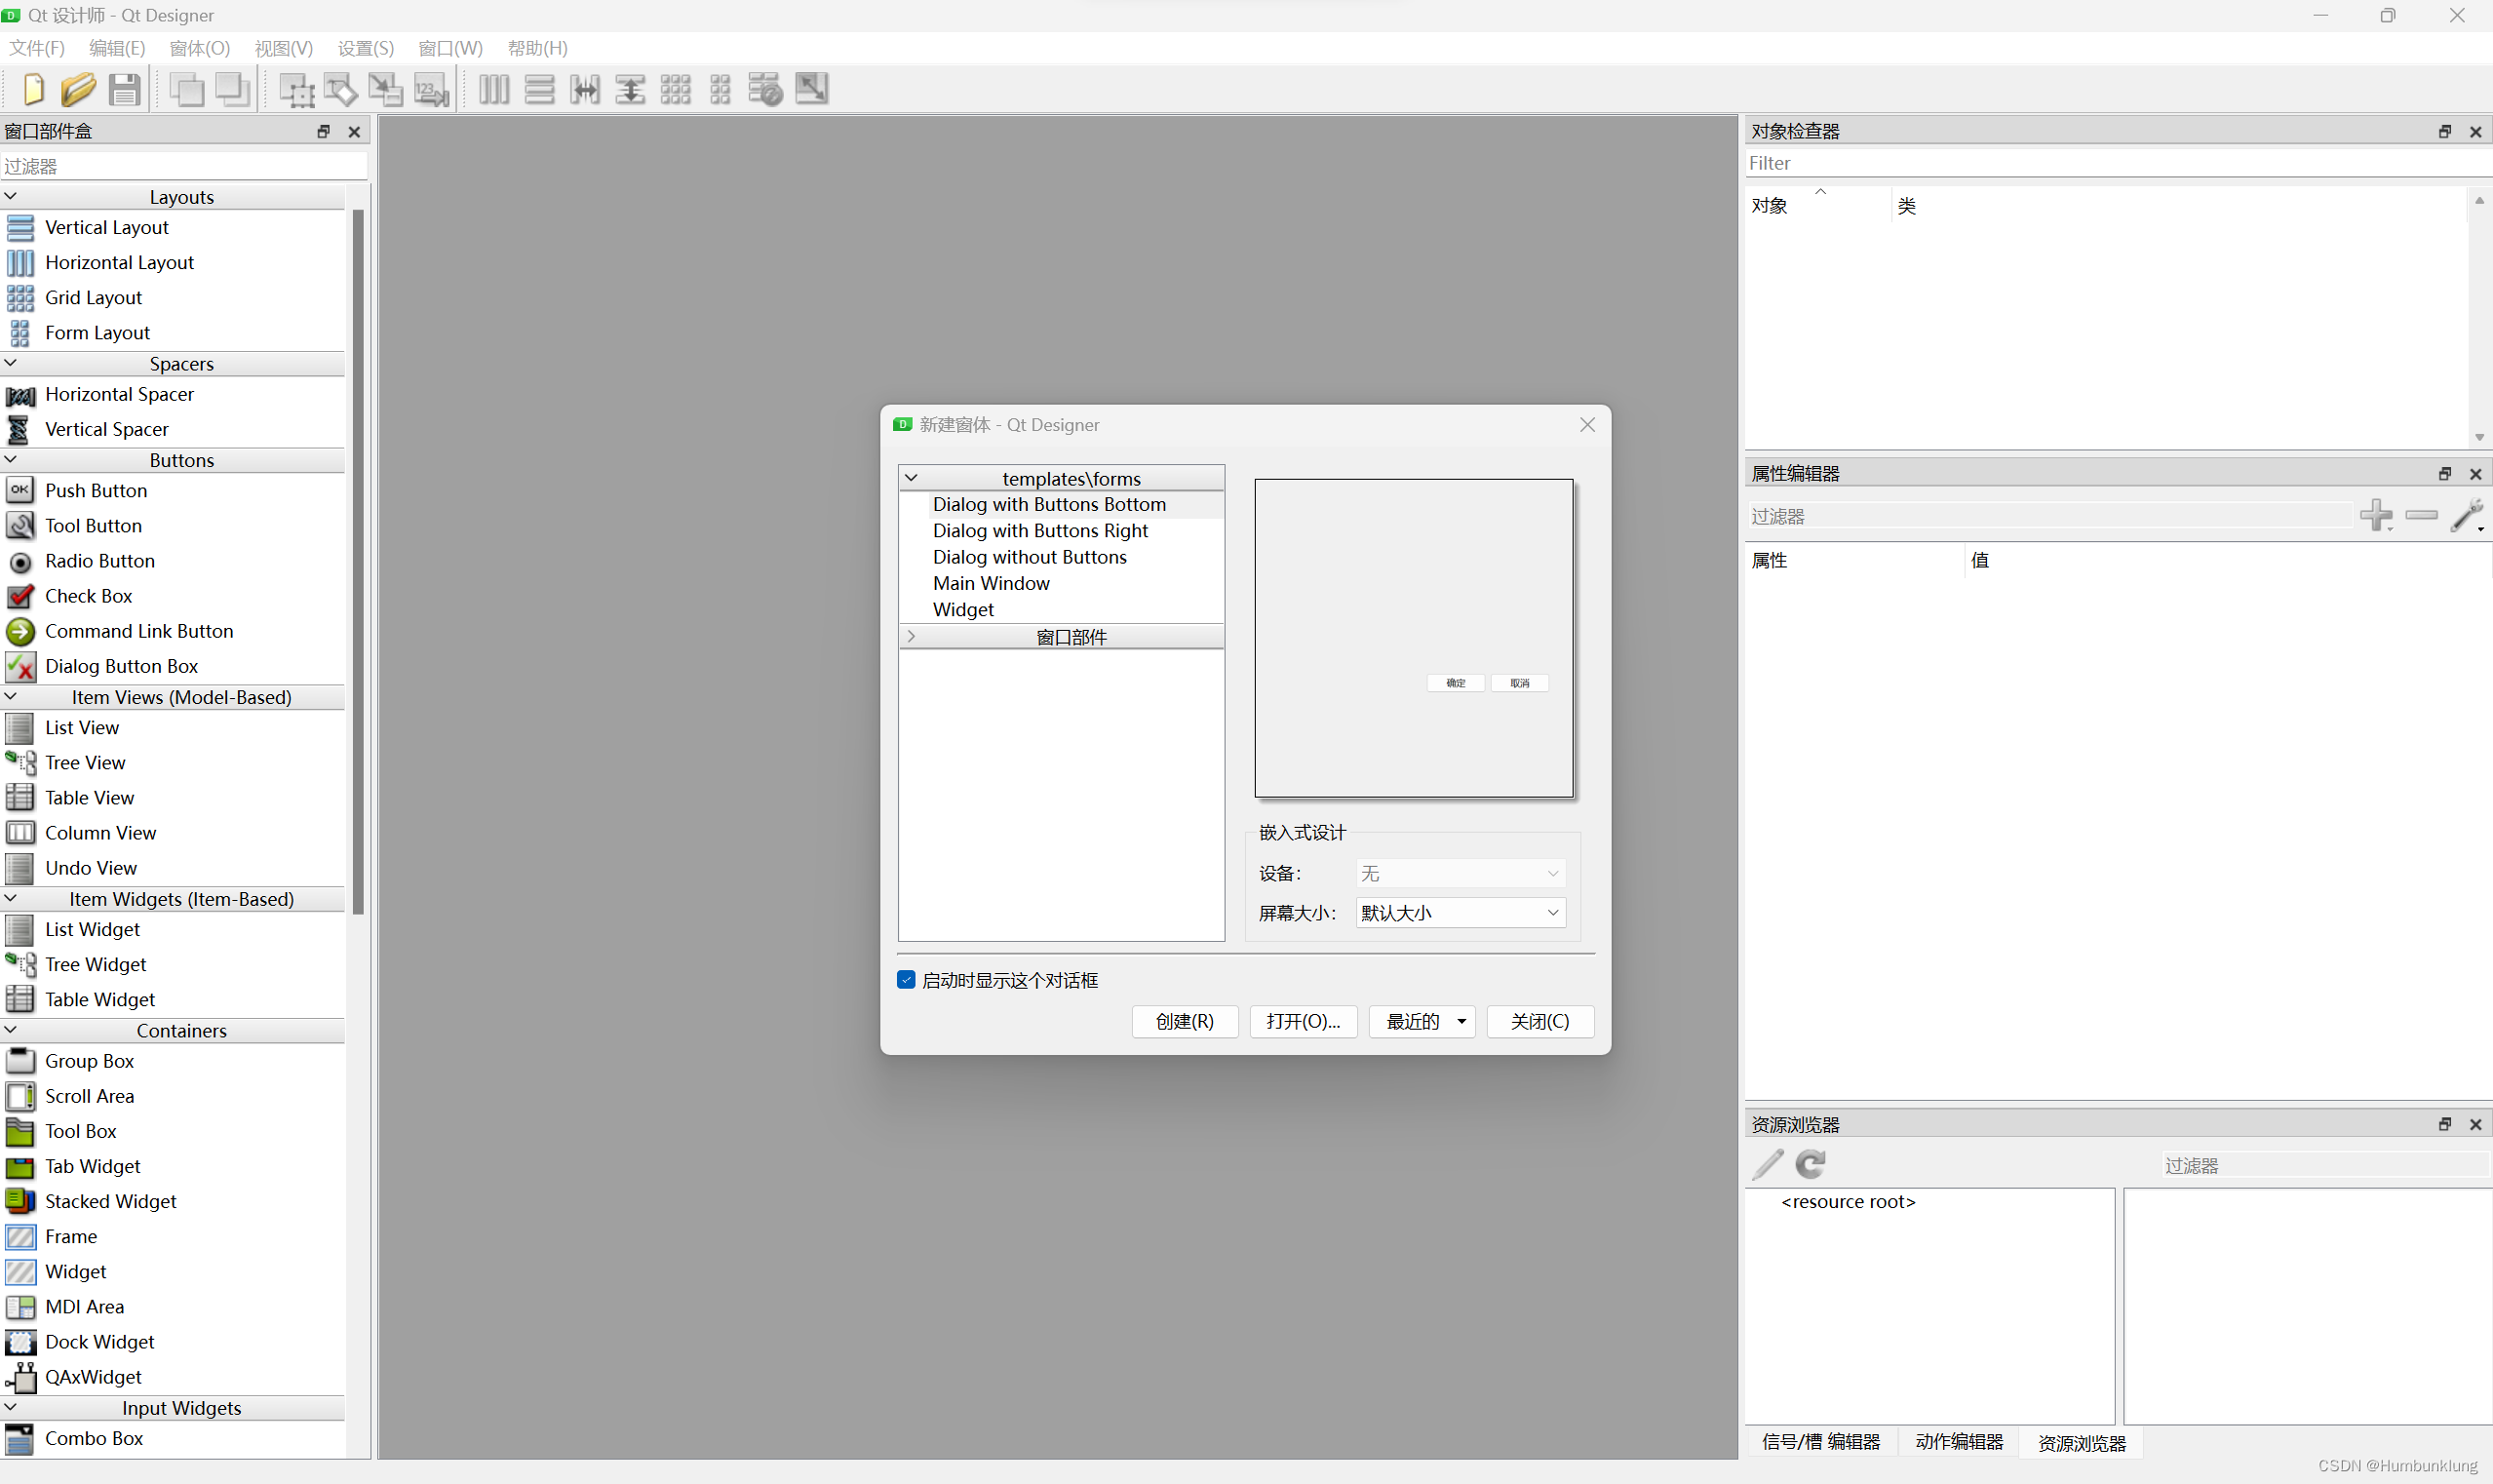2493x1484 pixels.
Task: Click the reload icon in the resource browser
Action: tap(1811, 1163)
